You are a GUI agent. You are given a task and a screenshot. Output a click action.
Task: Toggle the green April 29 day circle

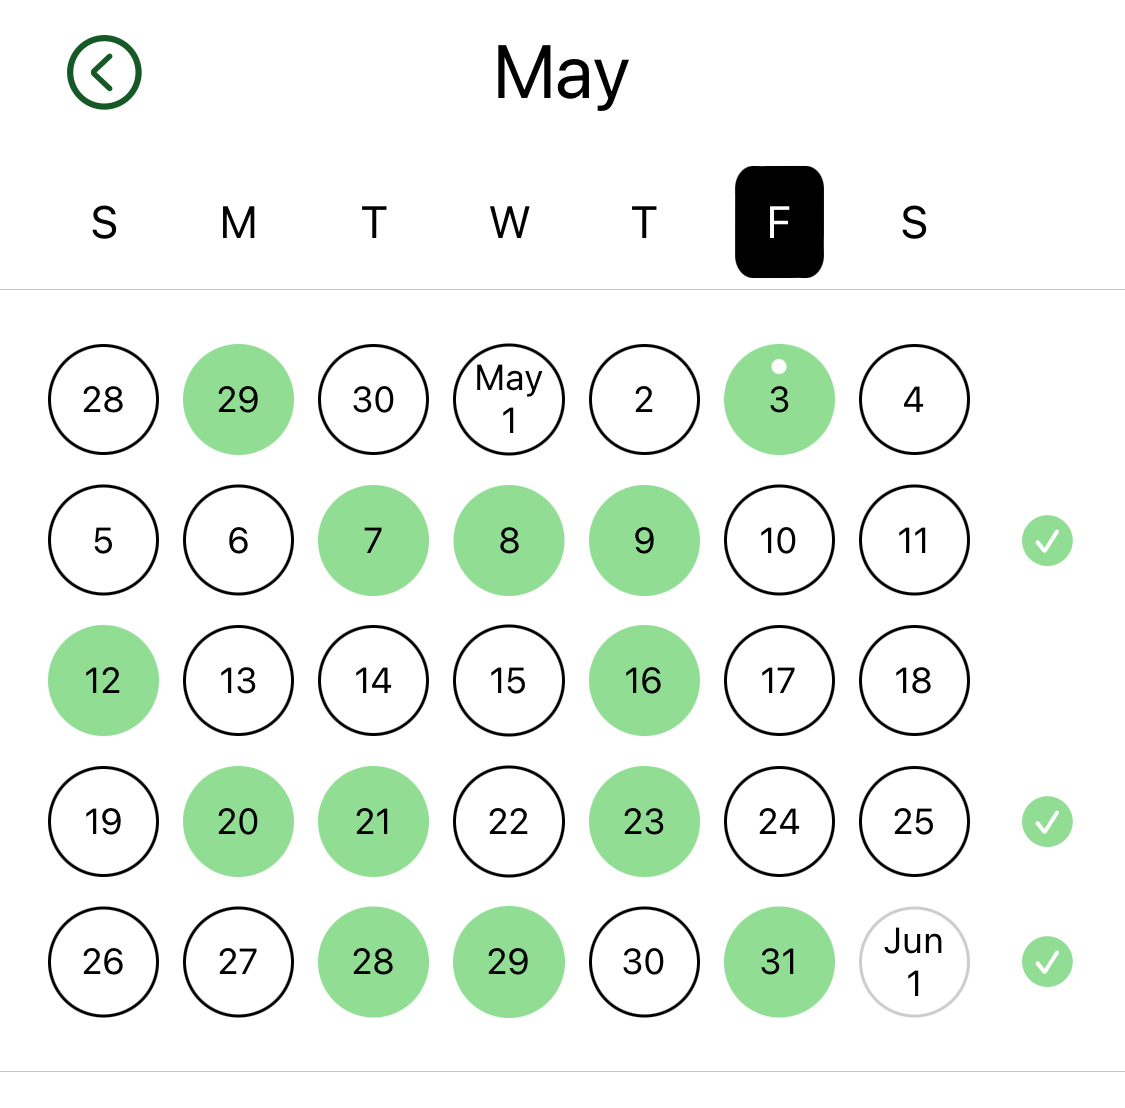coord(238,400)
